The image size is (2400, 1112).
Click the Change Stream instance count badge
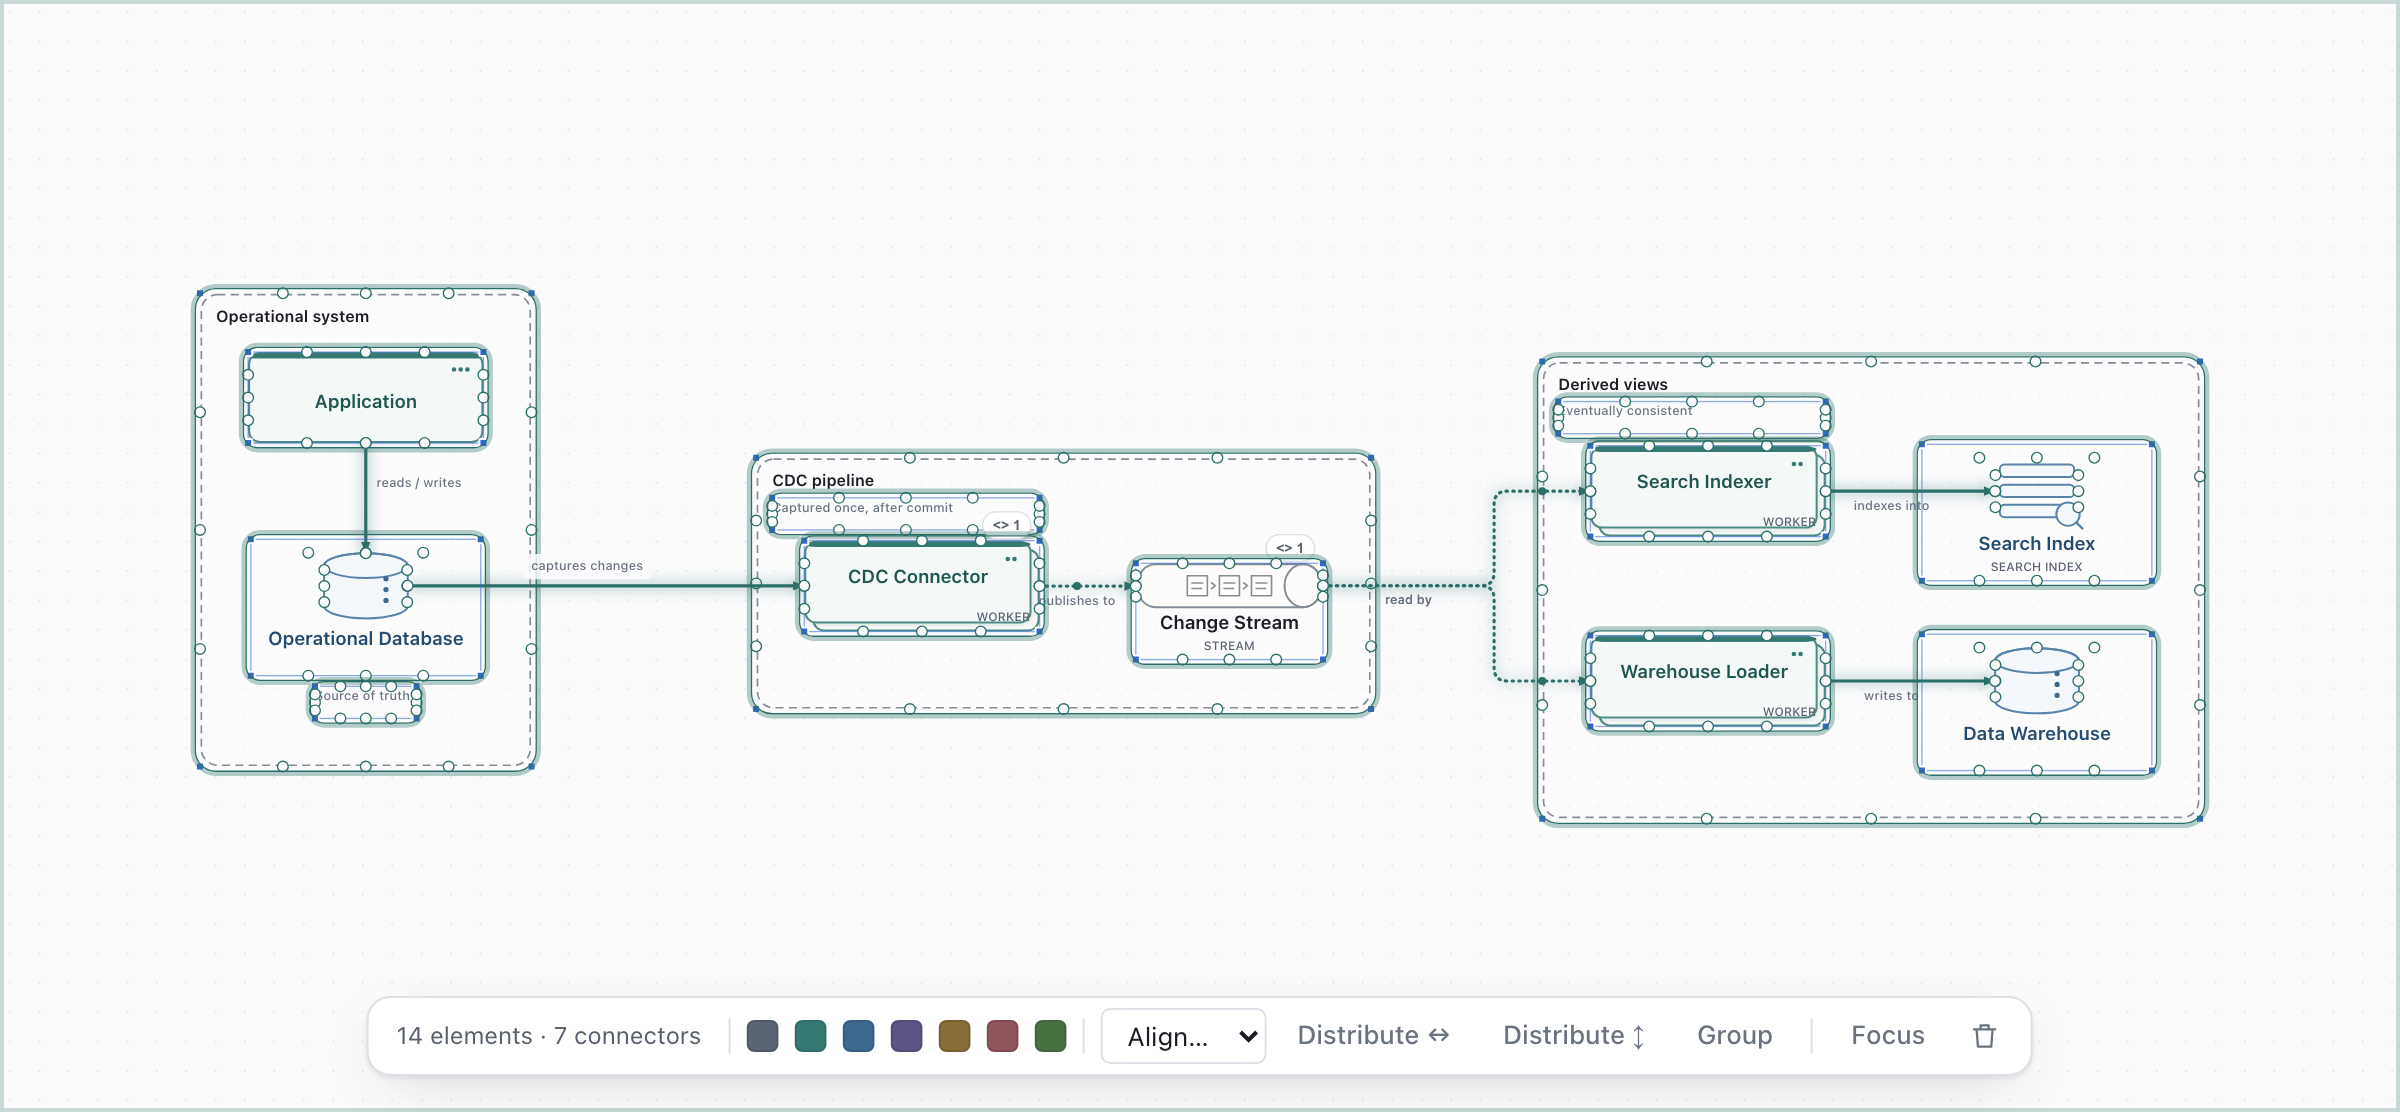[x=1290, y=548]
